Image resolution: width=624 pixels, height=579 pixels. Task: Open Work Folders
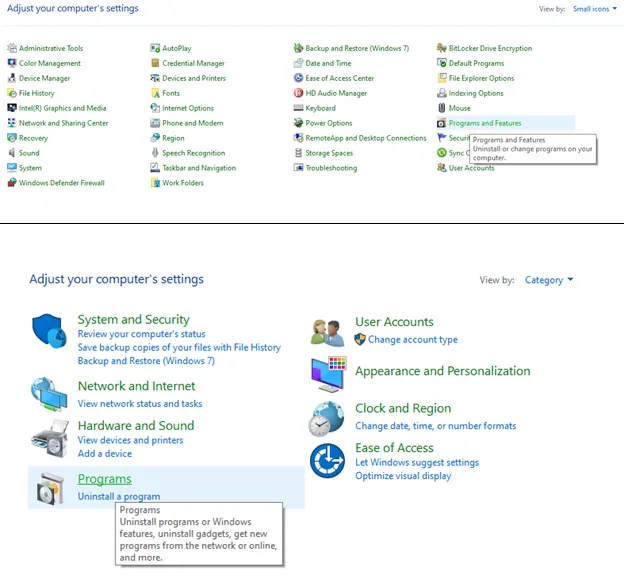pyautogui.click(x=183, y=183)
